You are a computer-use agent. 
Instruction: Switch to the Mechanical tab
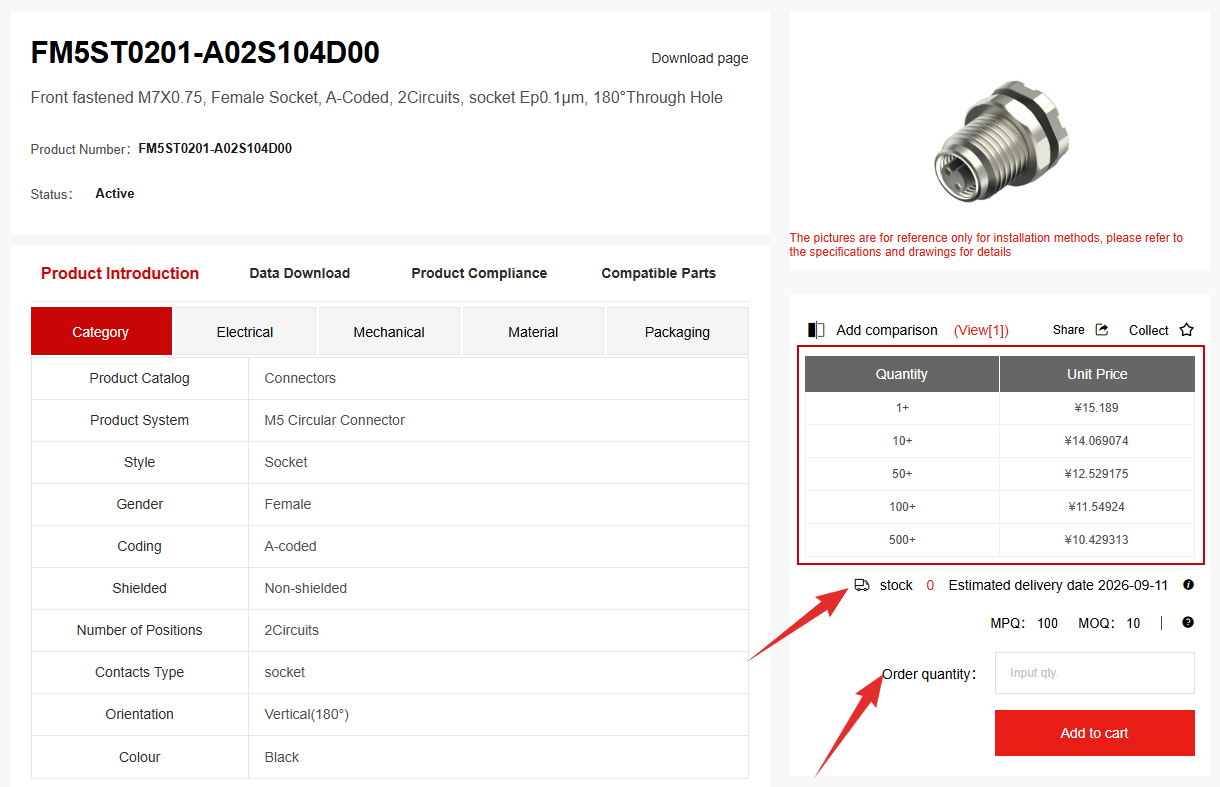click(389, 331)
